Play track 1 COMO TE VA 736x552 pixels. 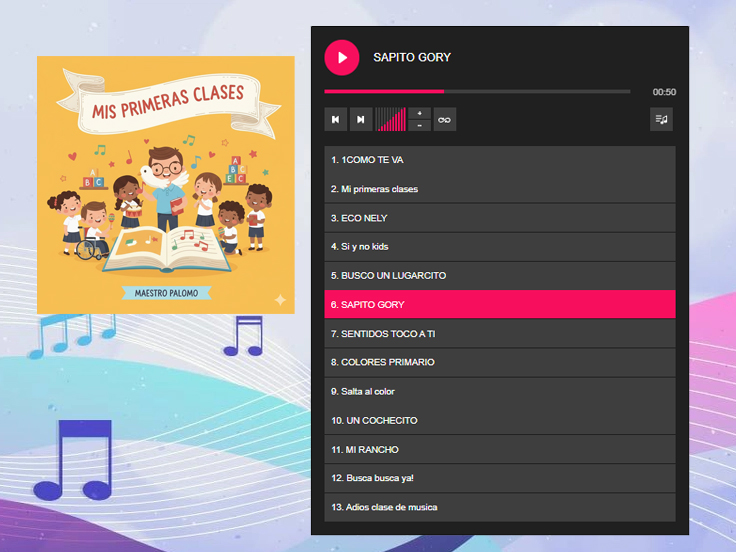pos(500,160)
